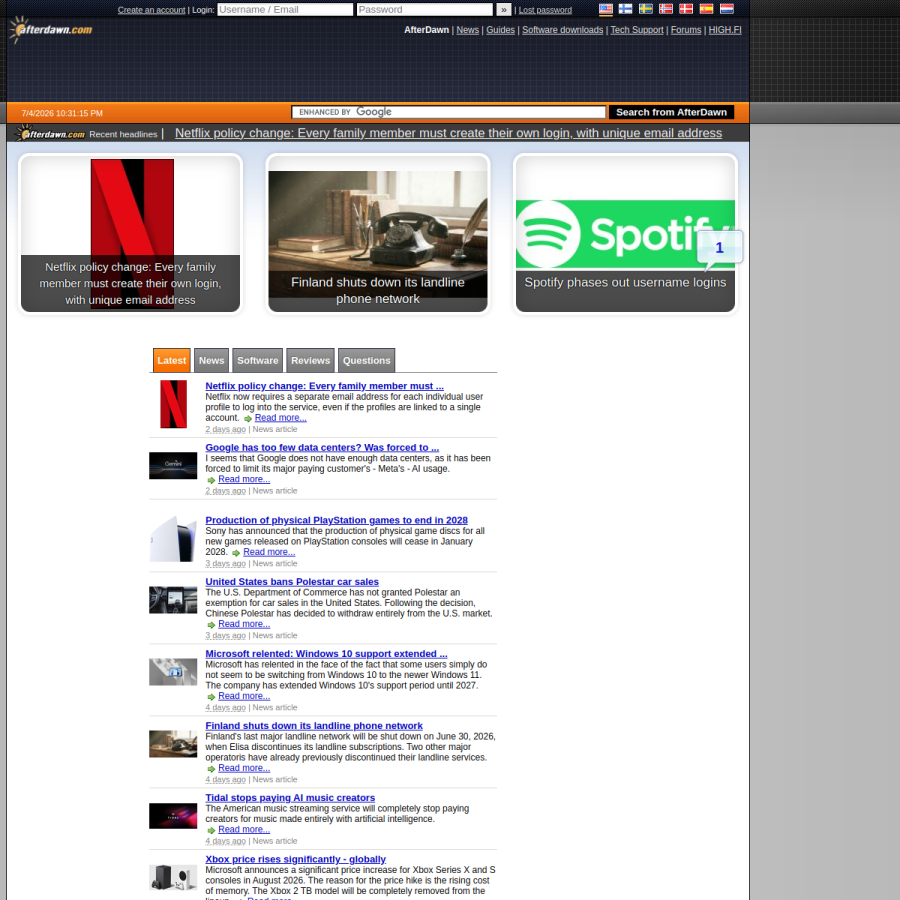The height and width of the screenshot is (900, 900).
Task: Open the 'Netflix policy change: Every family member must ...' title
Action: tap(324, 386)
